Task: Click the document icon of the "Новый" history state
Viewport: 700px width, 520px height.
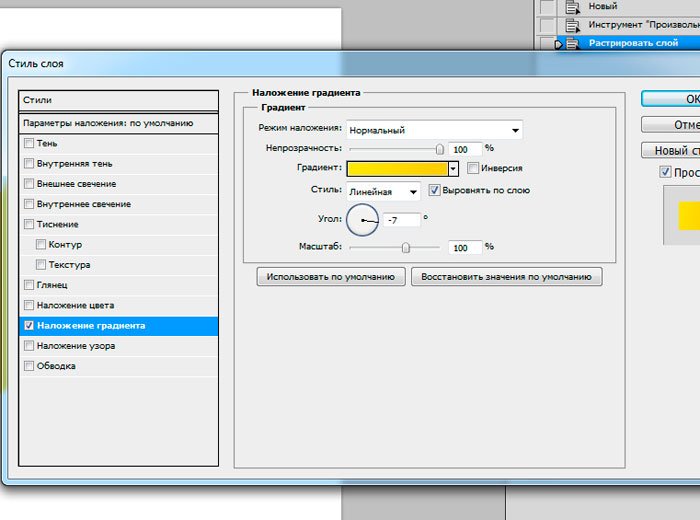Action: (x=573, y=7)
